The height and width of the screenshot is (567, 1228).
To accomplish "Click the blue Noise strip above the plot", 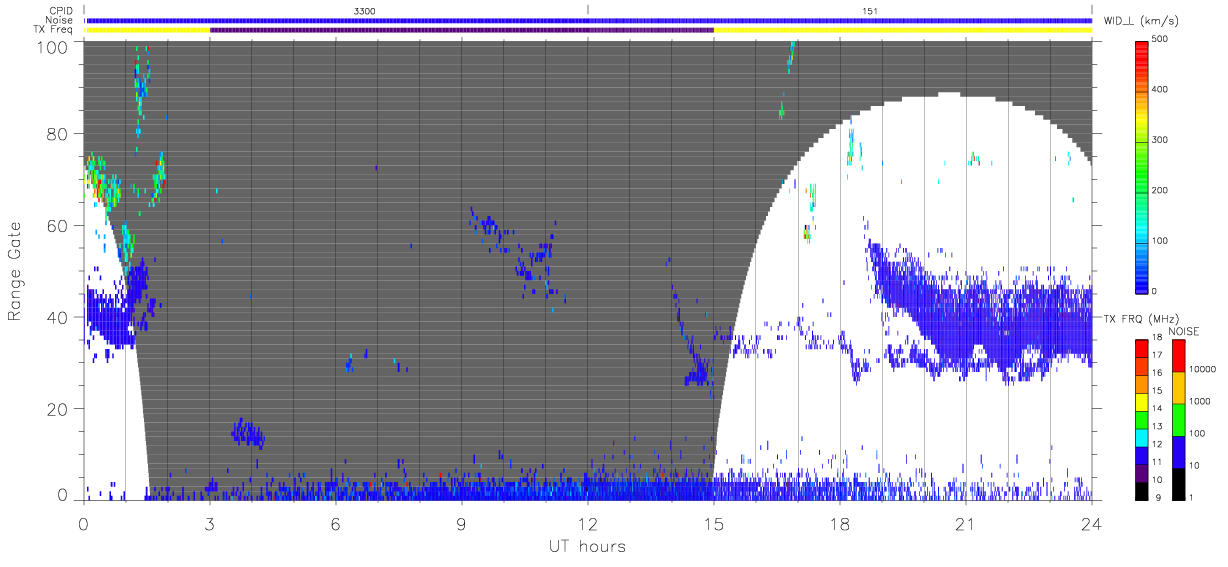I will (x=588, y=20).
